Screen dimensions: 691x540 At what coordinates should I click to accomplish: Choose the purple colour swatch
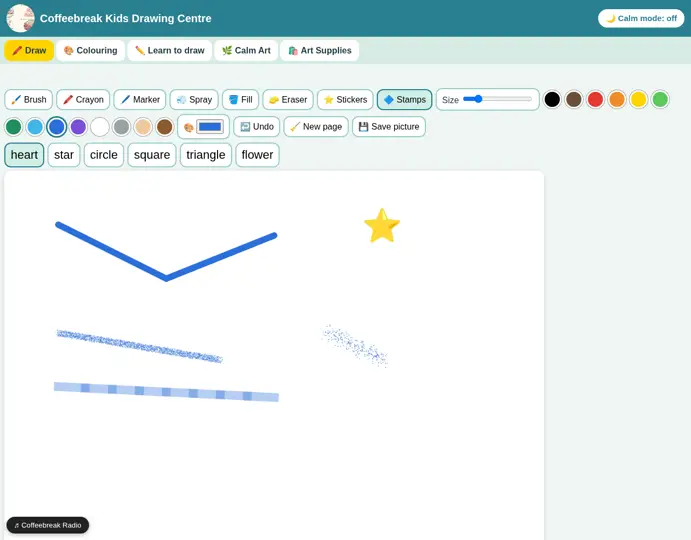click(78, 127)
